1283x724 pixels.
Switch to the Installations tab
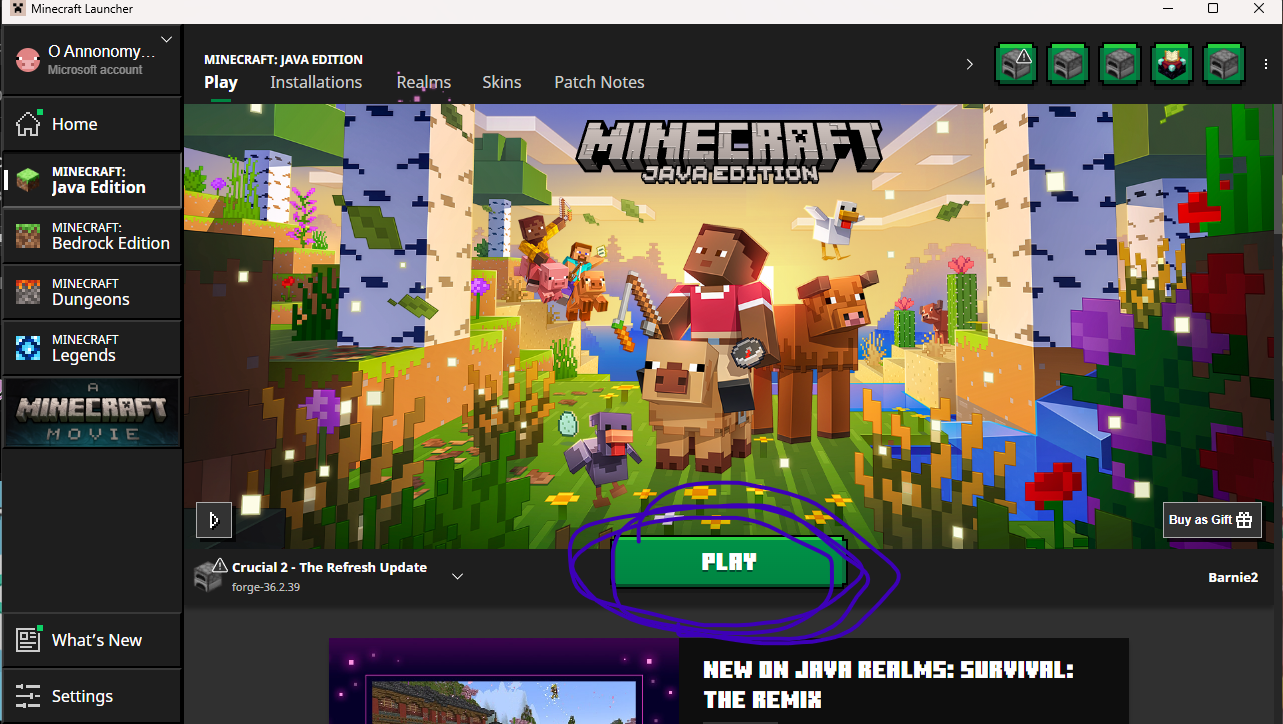[316, 82]
